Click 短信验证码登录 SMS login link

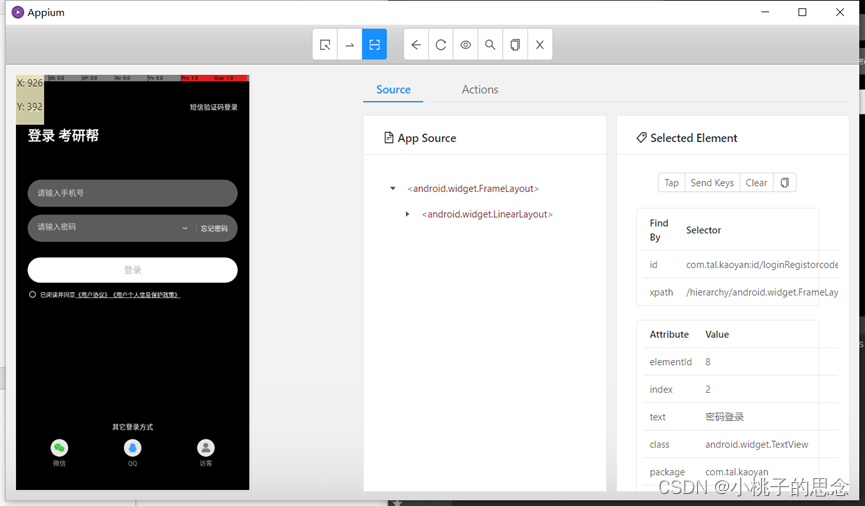coord(213,107)
